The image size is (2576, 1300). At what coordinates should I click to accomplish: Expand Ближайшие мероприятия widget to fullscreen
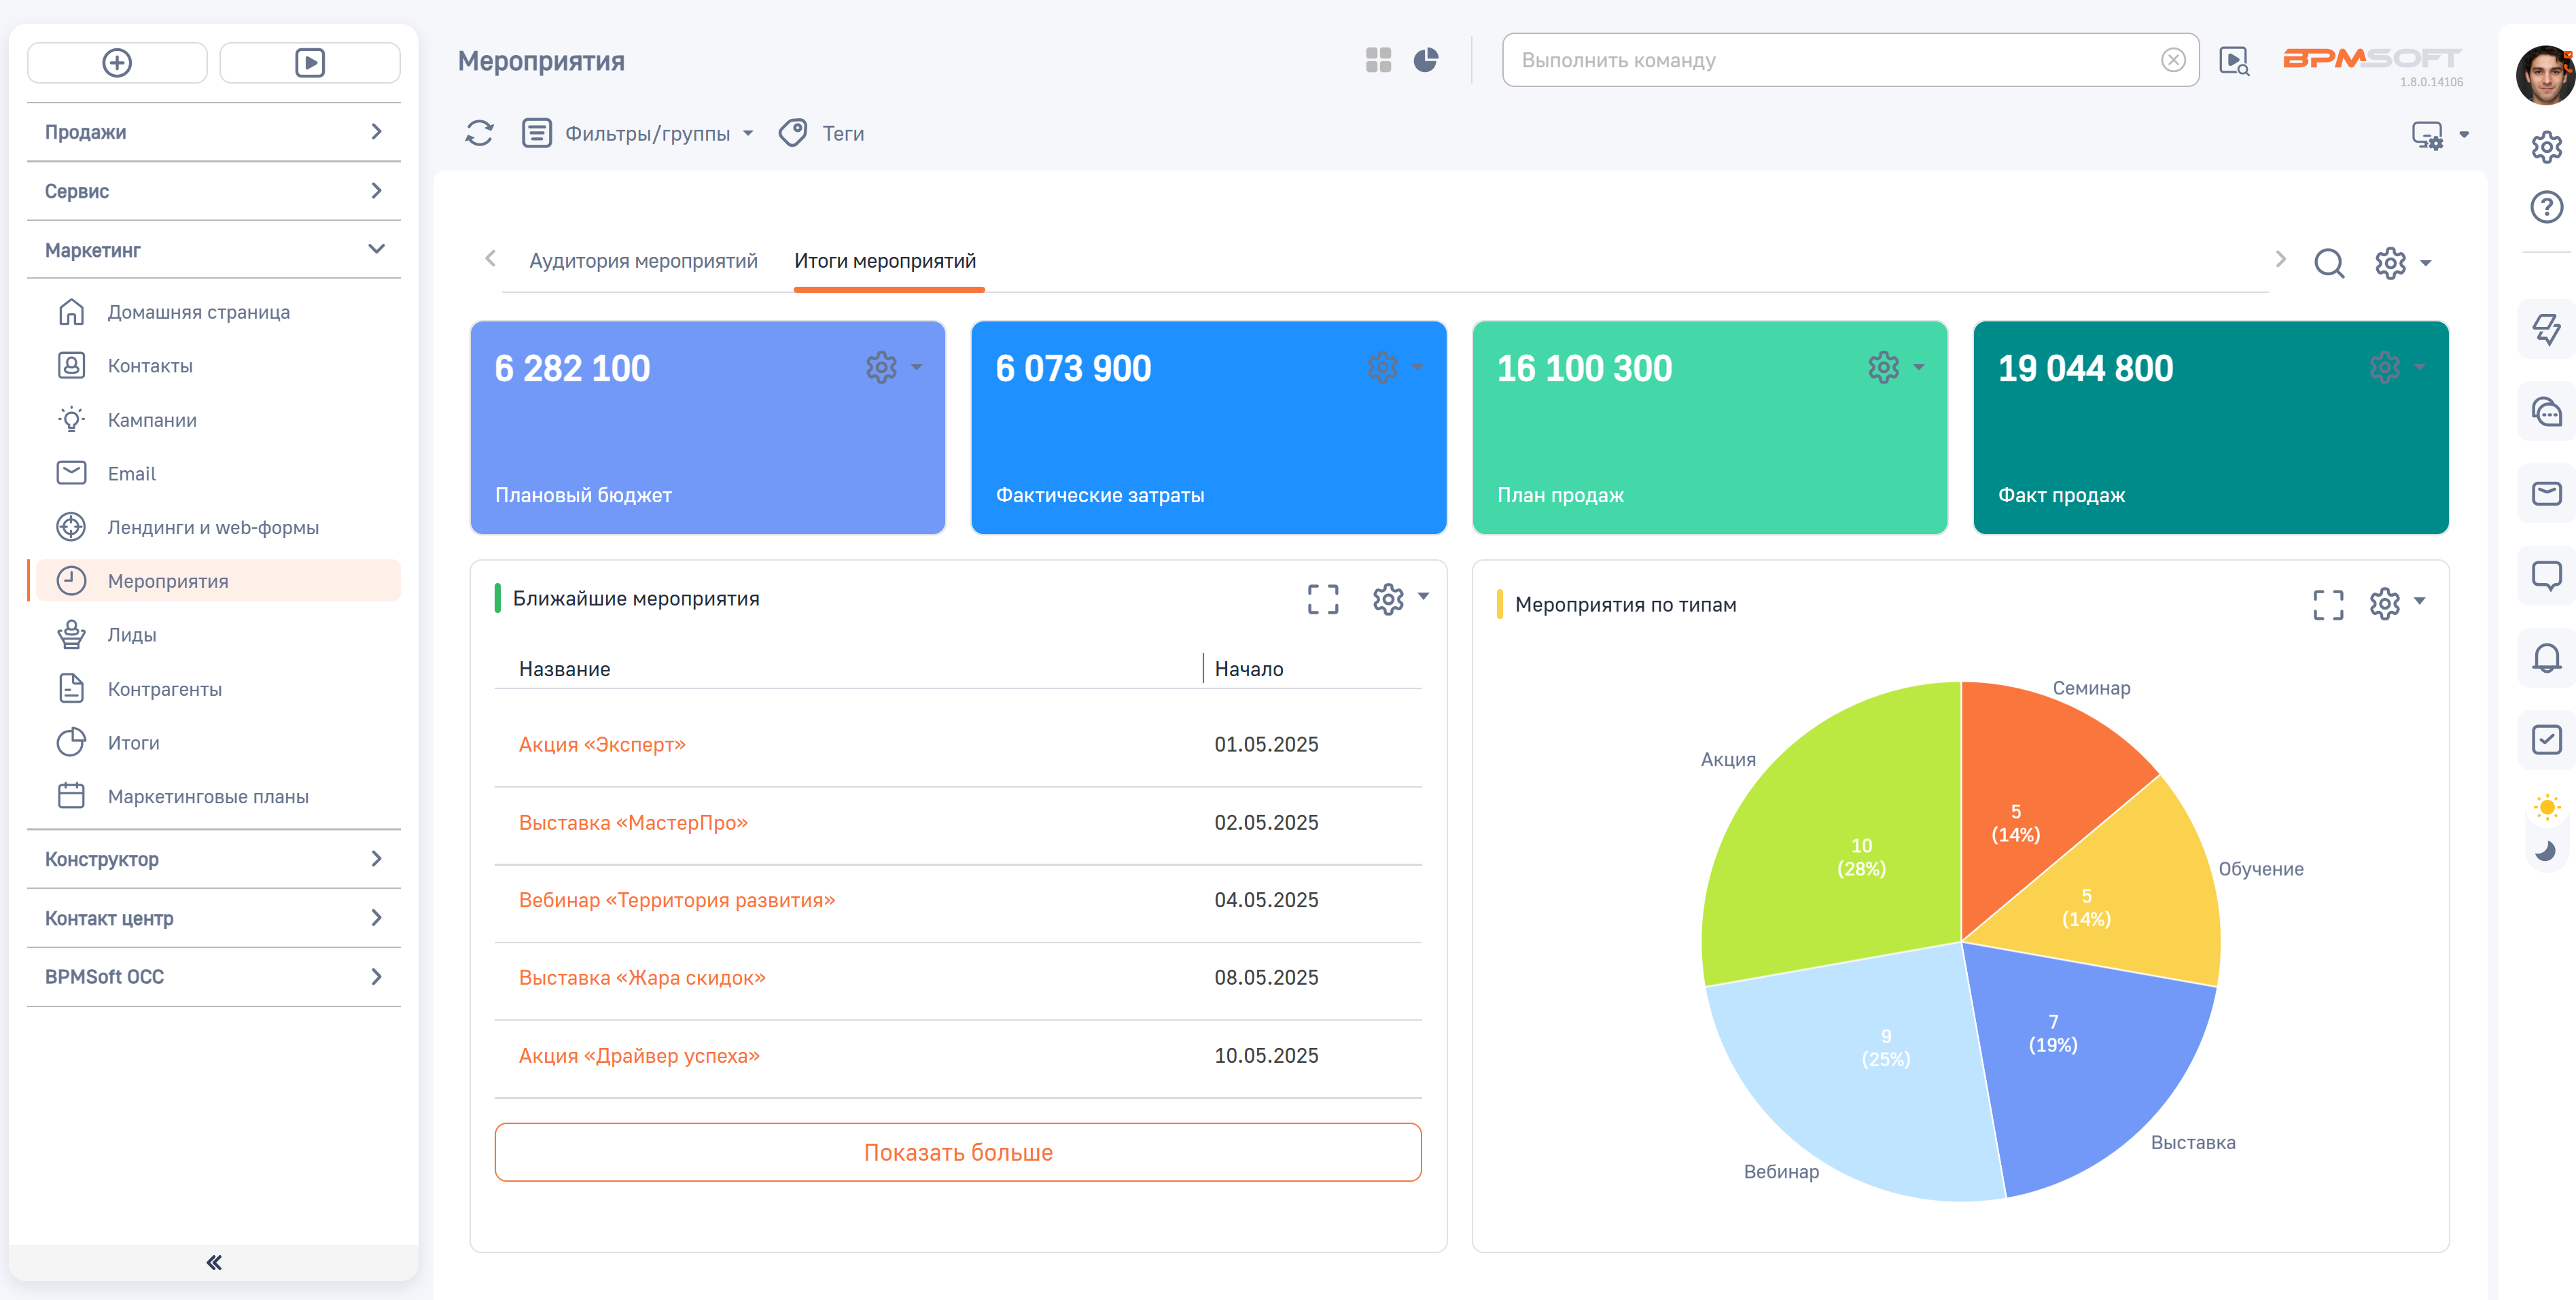[1323, 599]
